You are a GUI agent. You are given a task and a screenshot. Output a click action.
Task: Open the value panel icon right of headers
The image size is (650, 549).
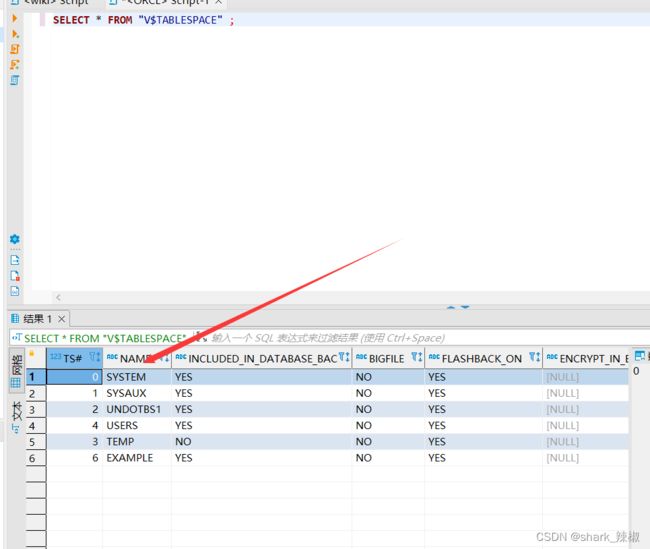pos(640,356)
